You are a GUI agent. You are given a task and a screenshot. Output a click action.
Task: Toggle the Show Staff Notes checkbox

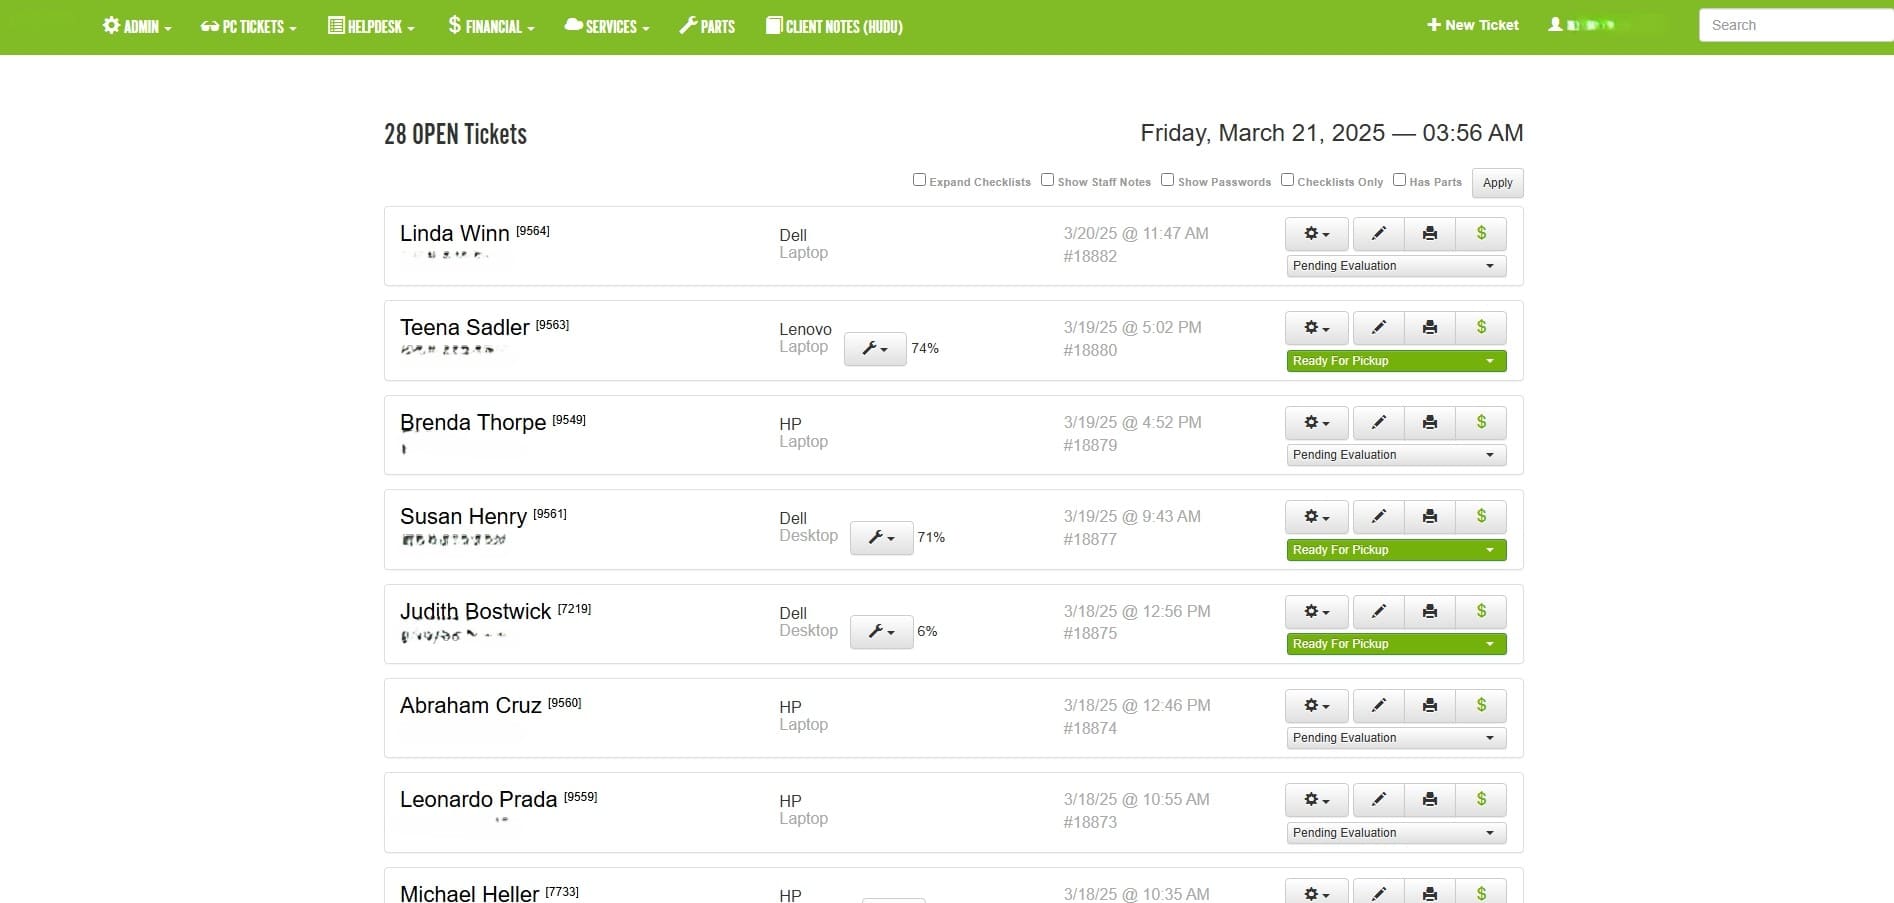coord(1047,180)
